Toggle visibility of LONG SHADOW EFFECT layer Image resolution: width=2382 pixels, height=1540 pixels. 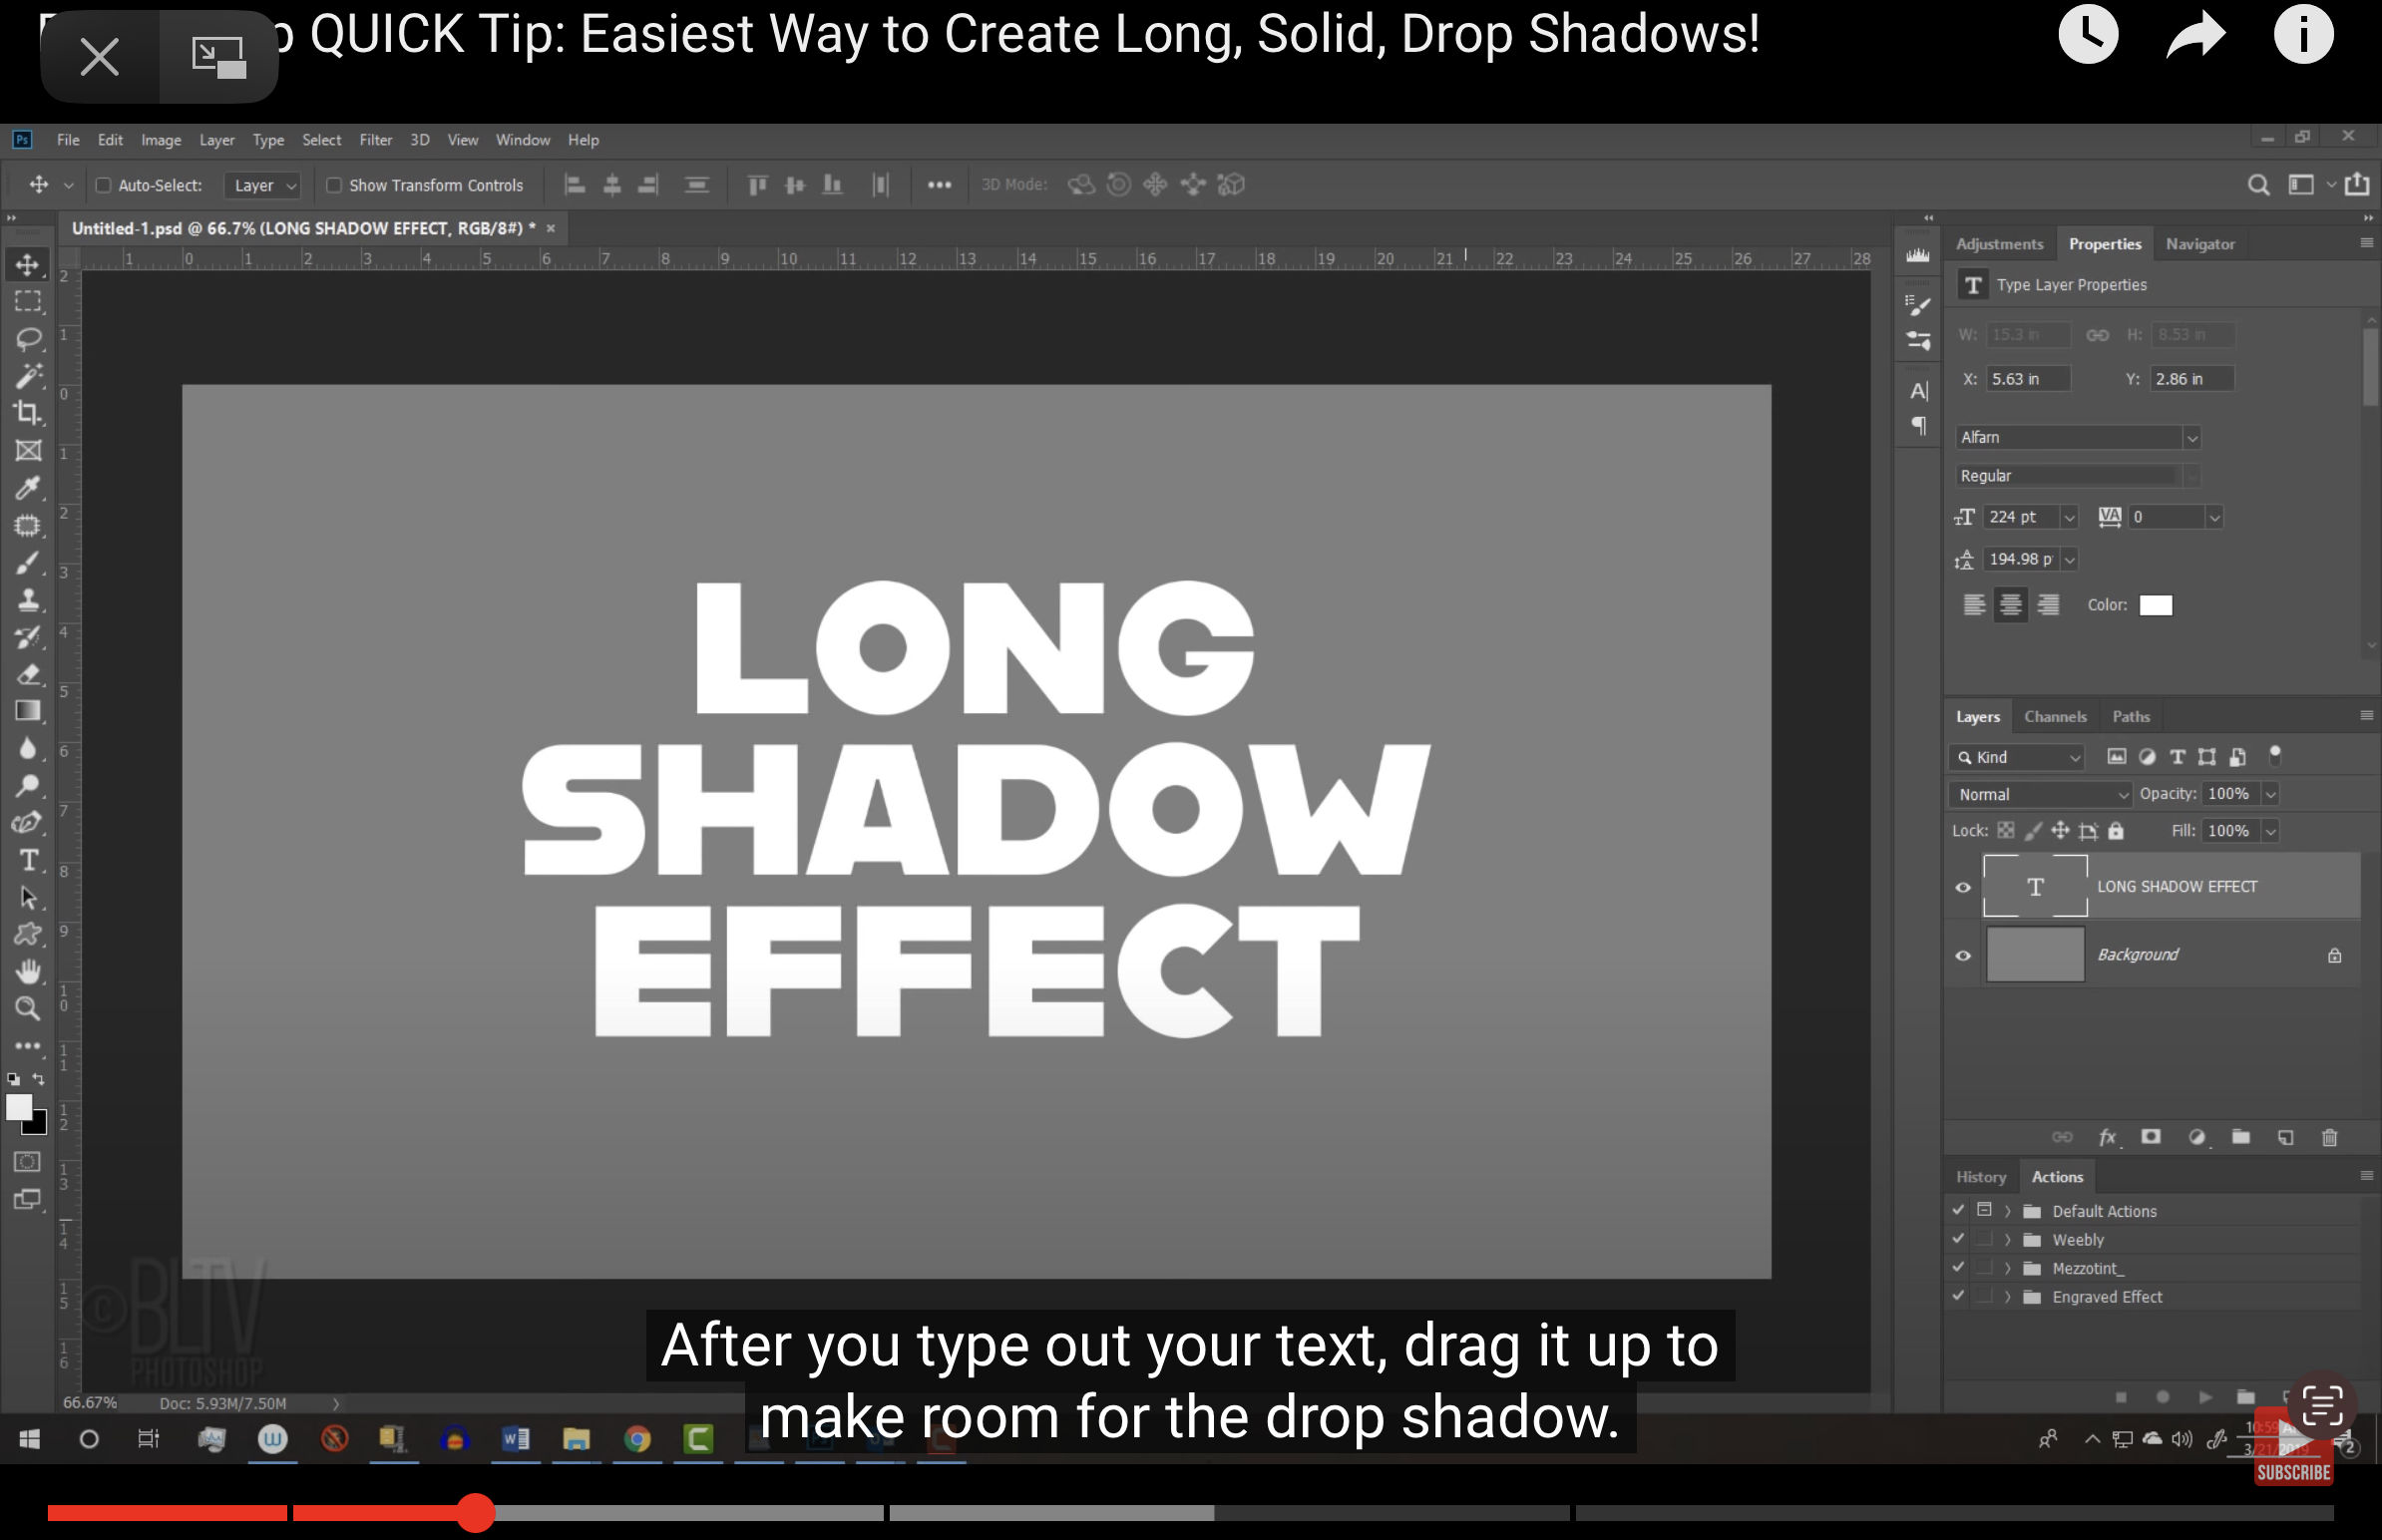click(x=1962, y=887)
